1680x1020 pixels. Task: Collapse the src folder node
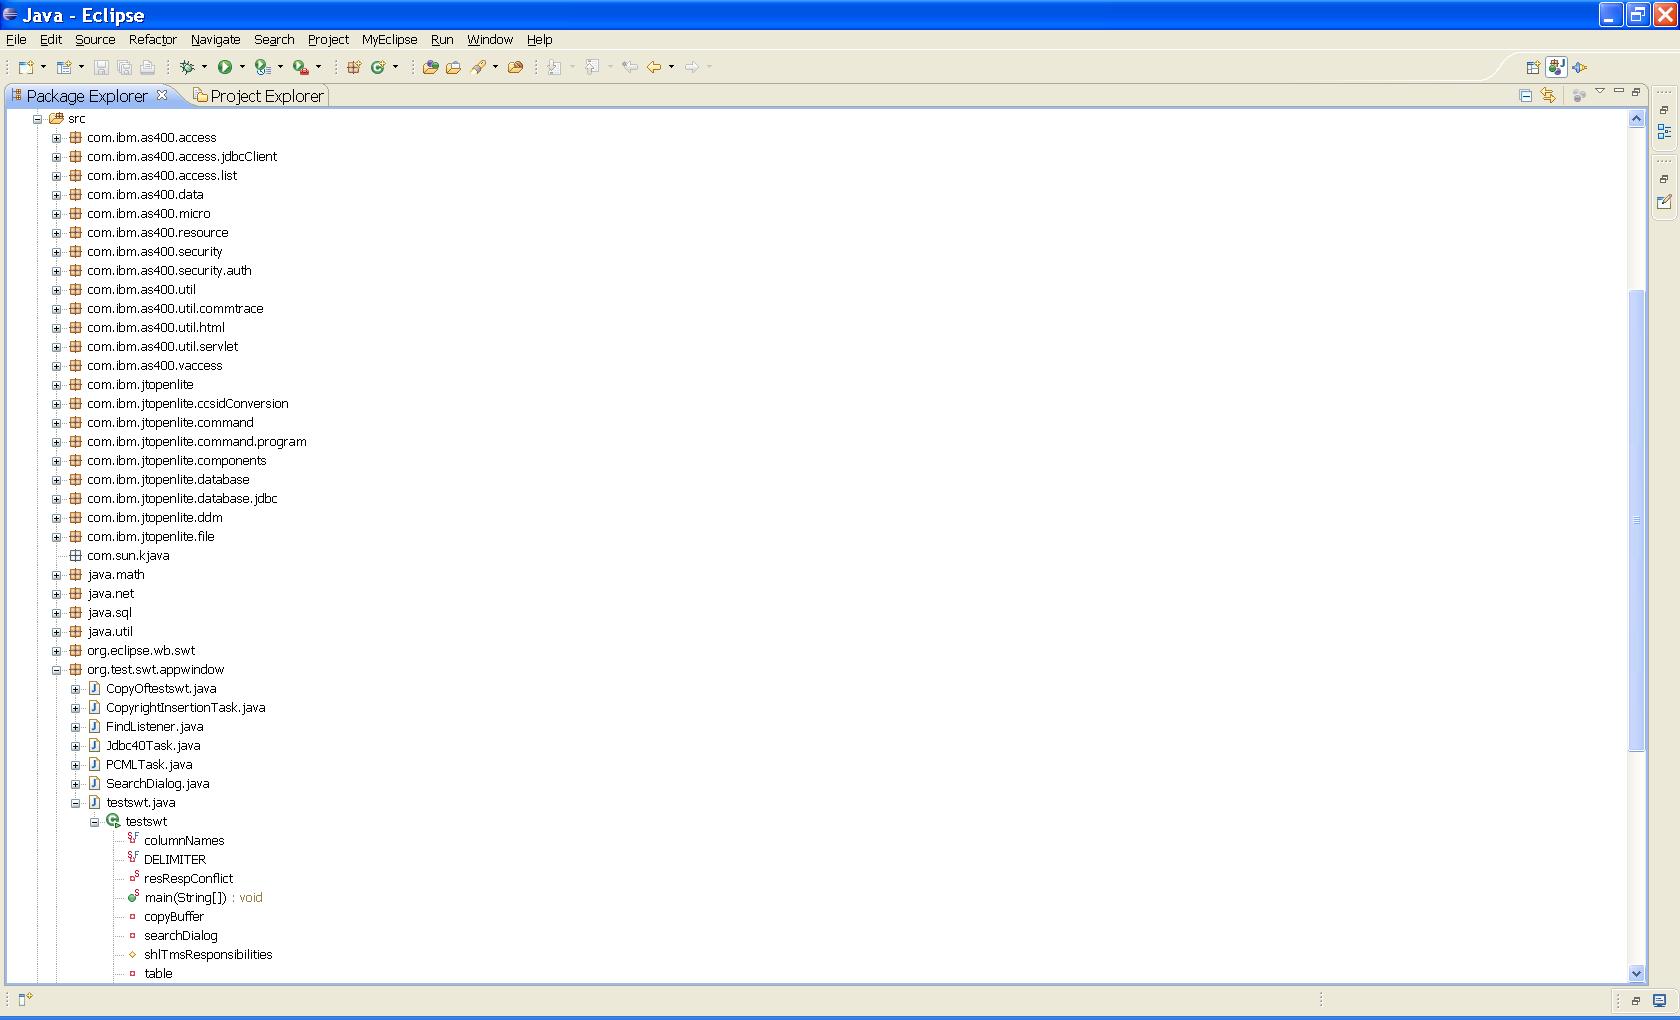37,119
